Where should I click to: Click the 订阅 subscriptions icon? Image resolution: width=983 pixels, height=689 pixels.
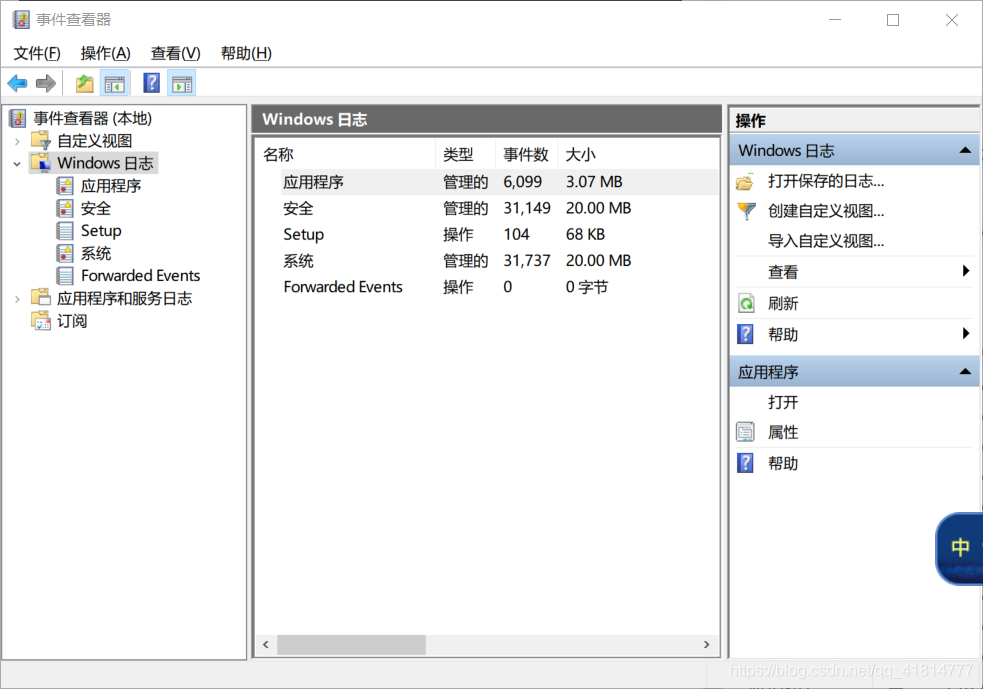point(41,320)
